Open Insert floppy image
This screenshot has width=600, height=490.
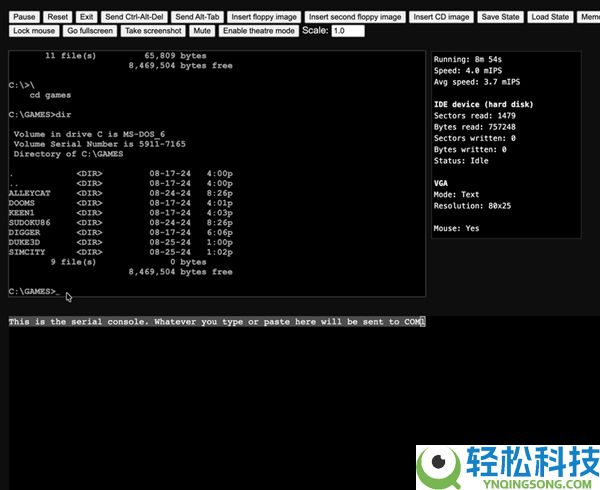coord(262,17)
